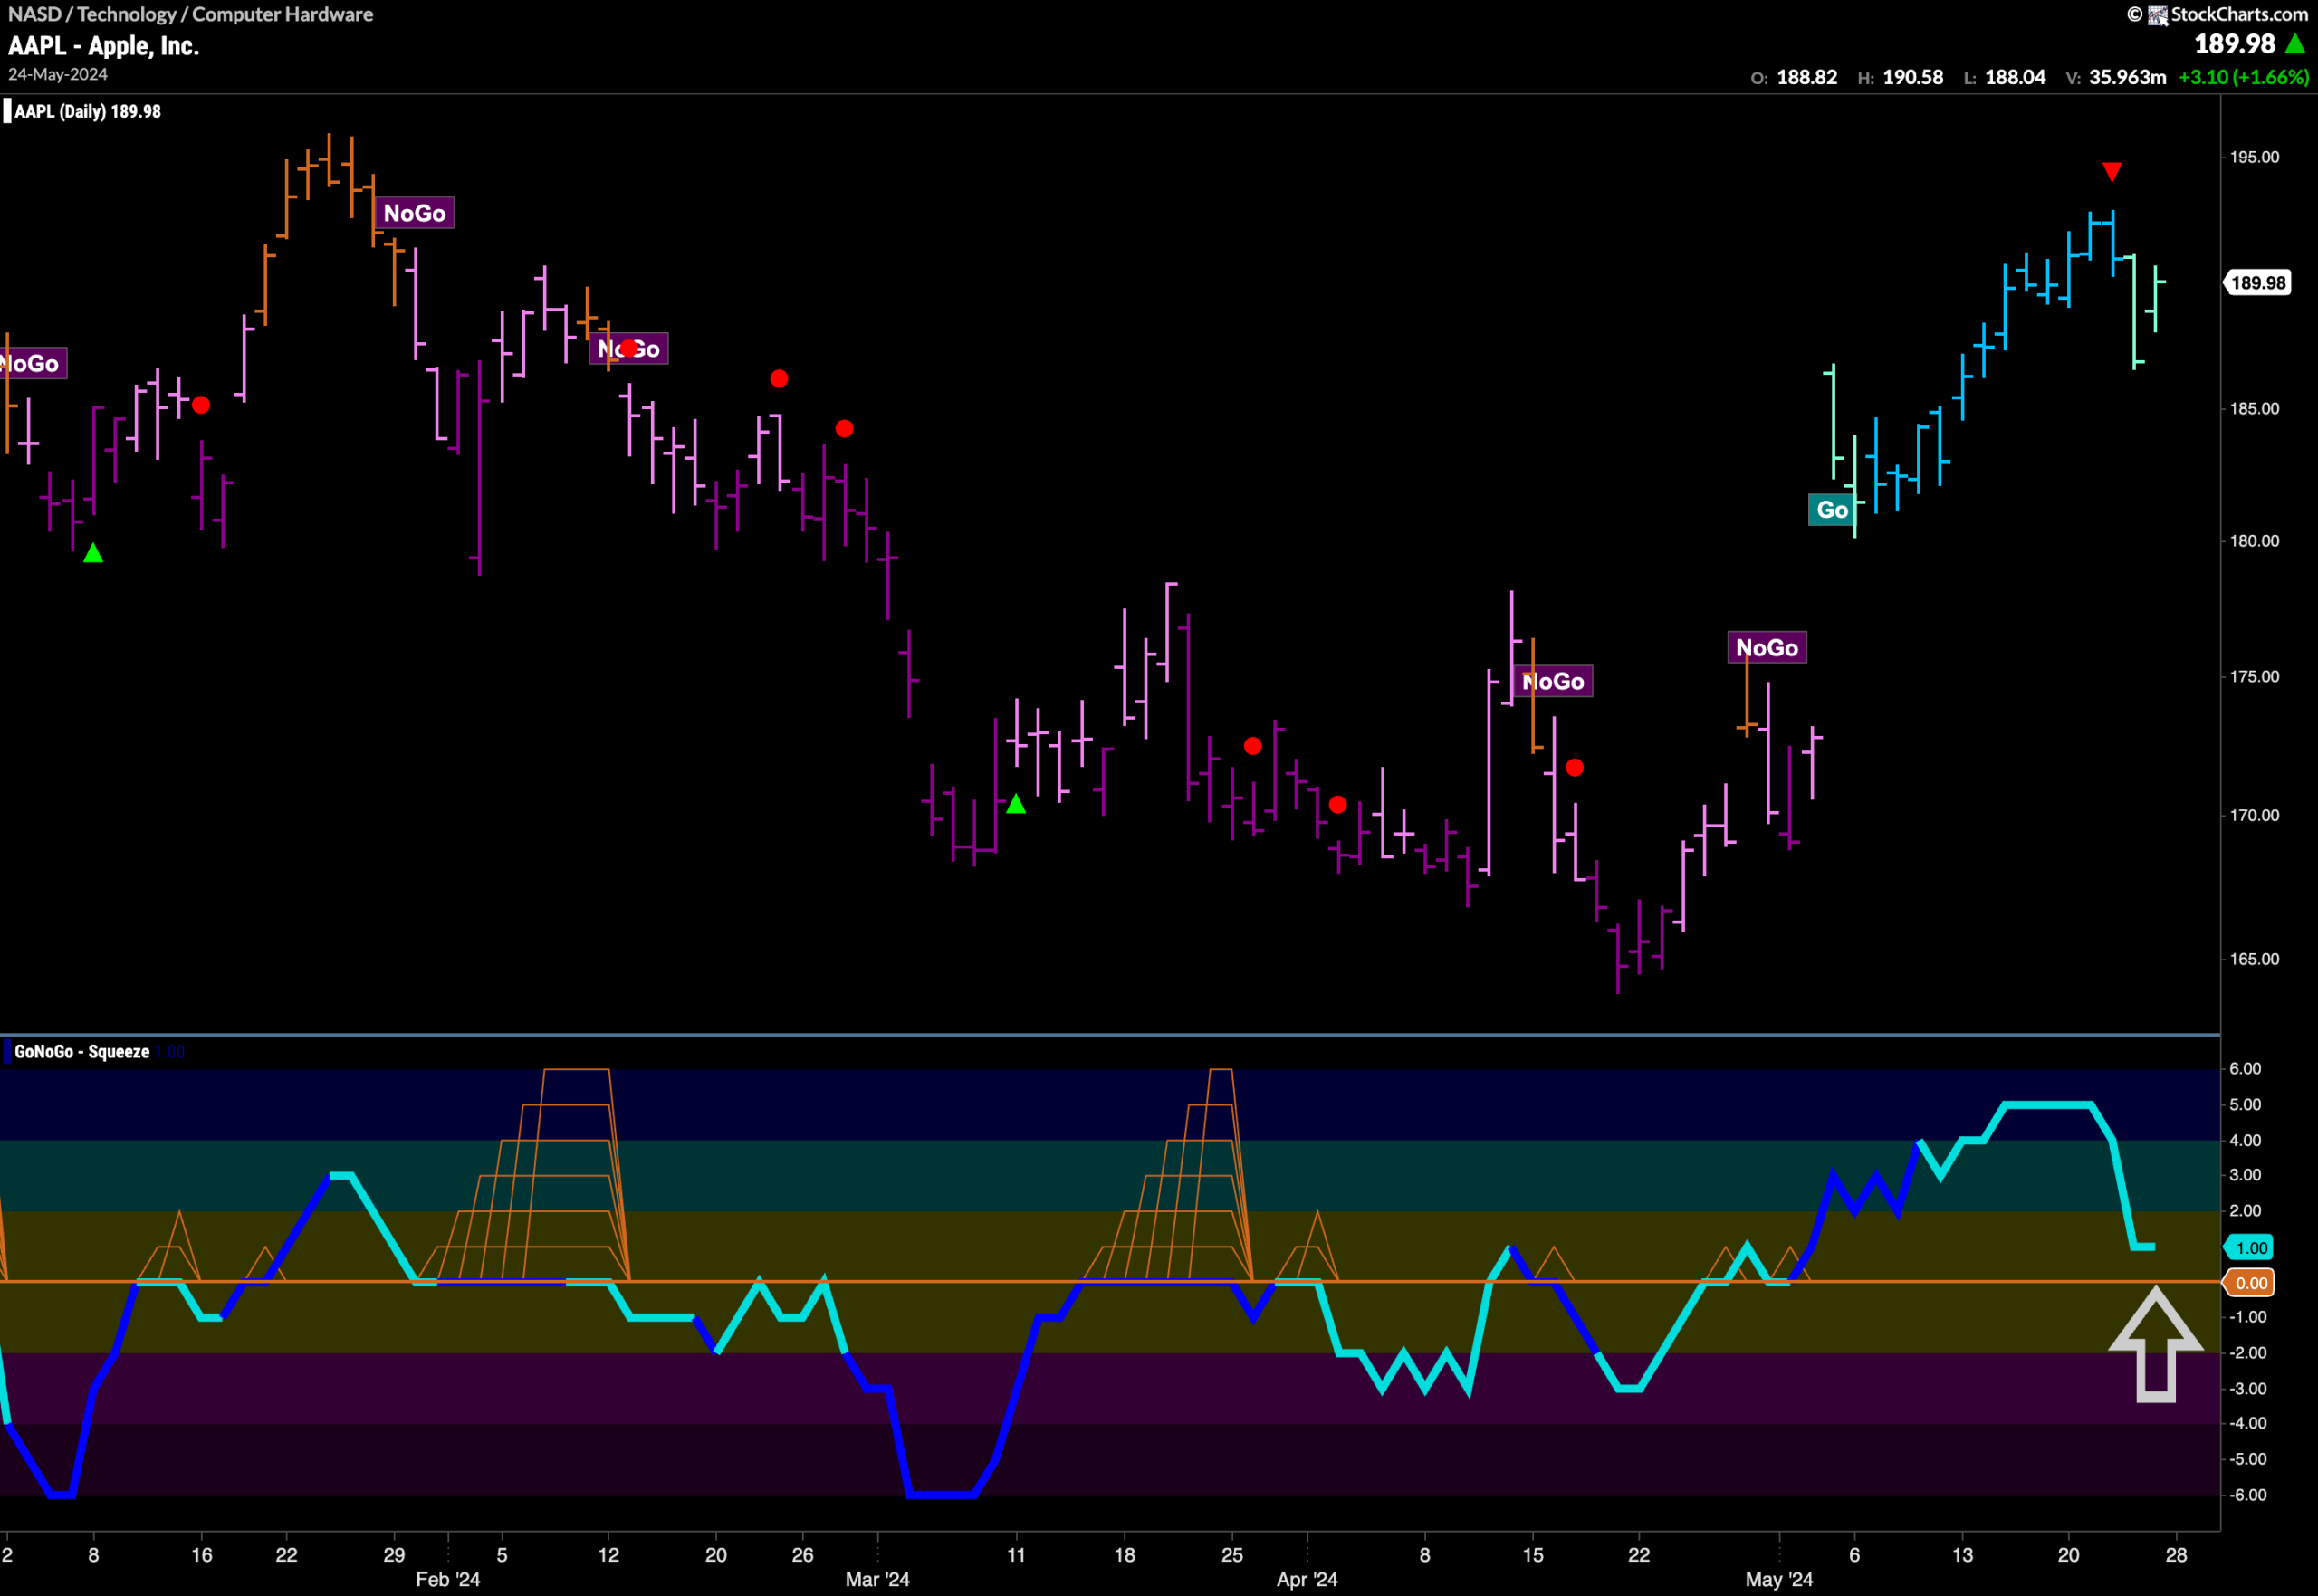Click the StockCharts.com logo icon
The width and height of the screenshot is (2318, 1596).
pyautogui.click(x=2158, y=15)
